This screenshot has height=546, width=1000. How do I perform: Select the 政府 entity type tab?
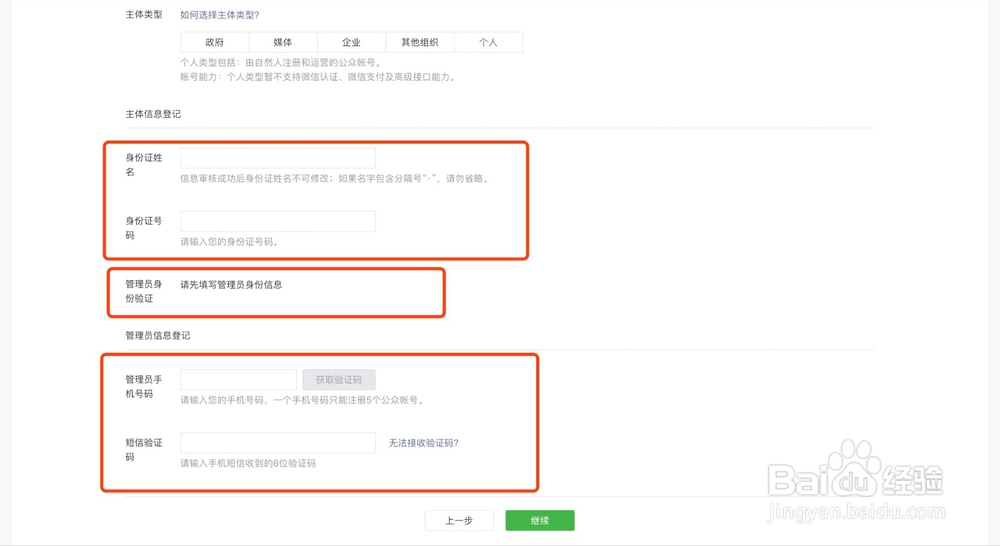tap(214, 42)
